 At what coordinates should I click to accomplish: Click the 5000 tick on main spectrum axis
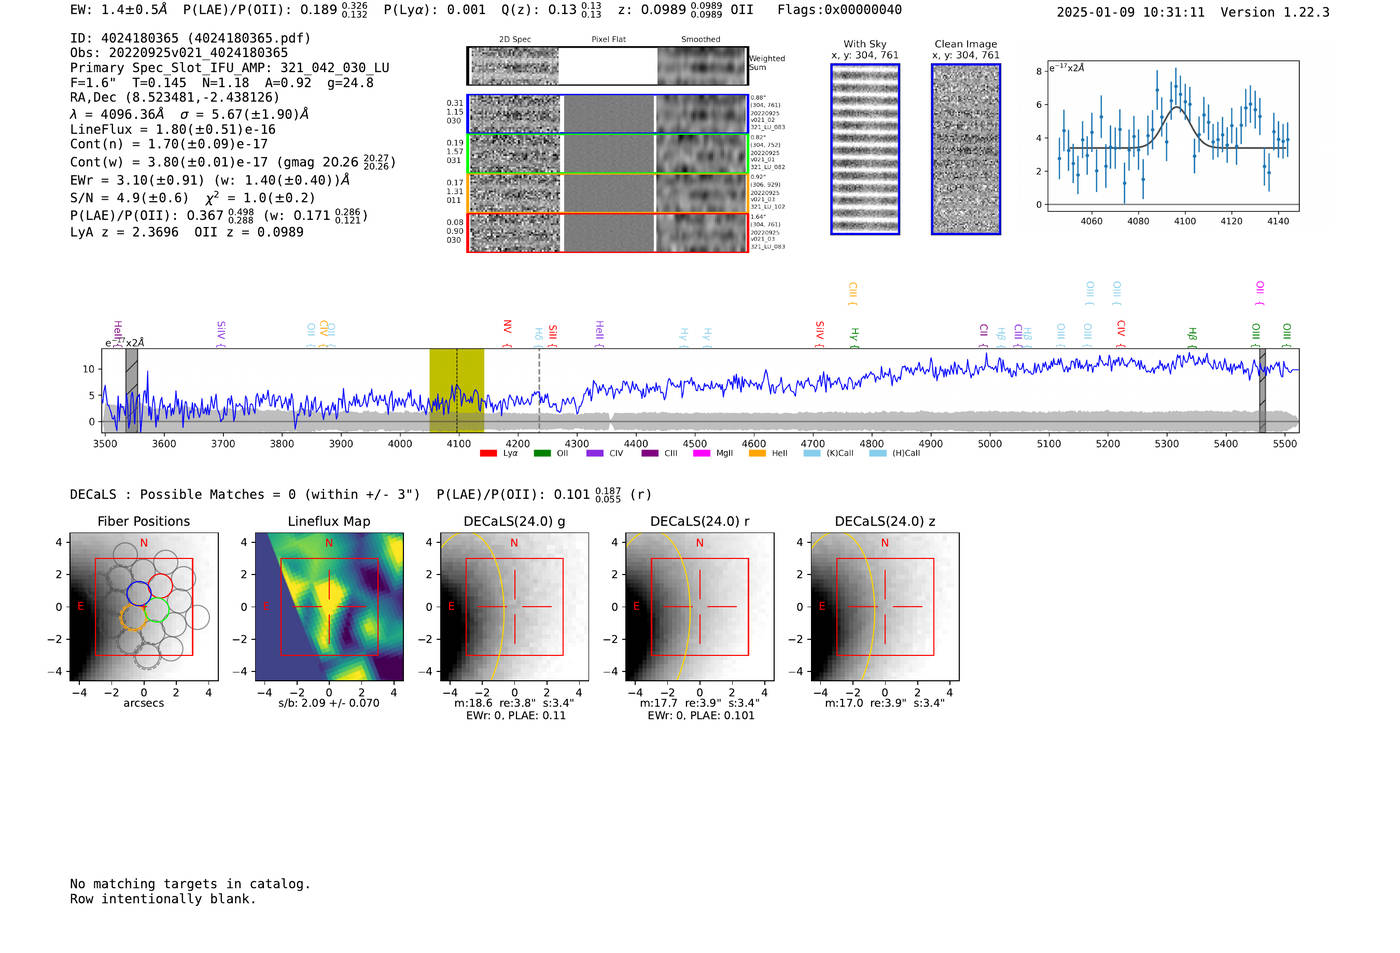989,444
